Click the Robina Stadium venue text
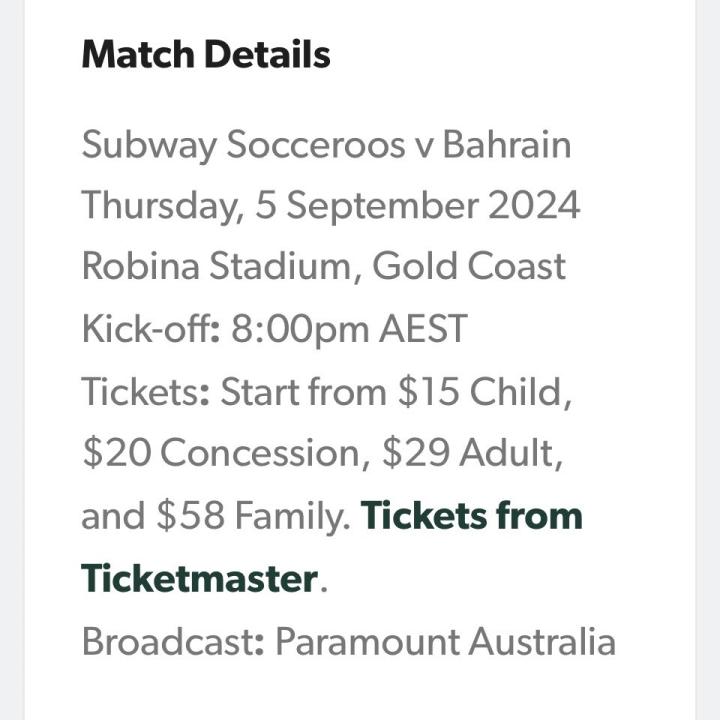Image resolution: width=720 pixels, height=720 pixels. (220, 267)
